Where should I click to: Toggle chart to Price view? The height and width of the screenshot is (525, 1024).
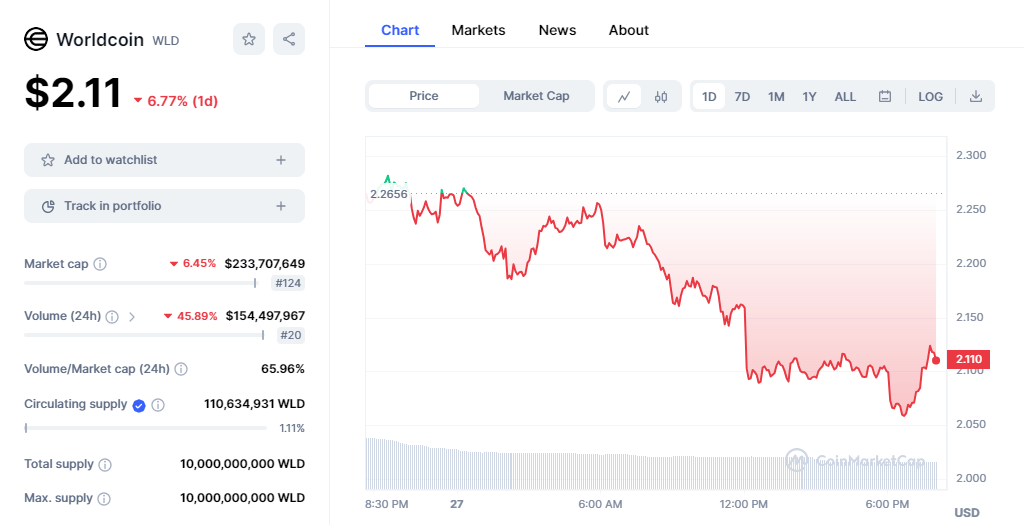click(x=424, y=96)
